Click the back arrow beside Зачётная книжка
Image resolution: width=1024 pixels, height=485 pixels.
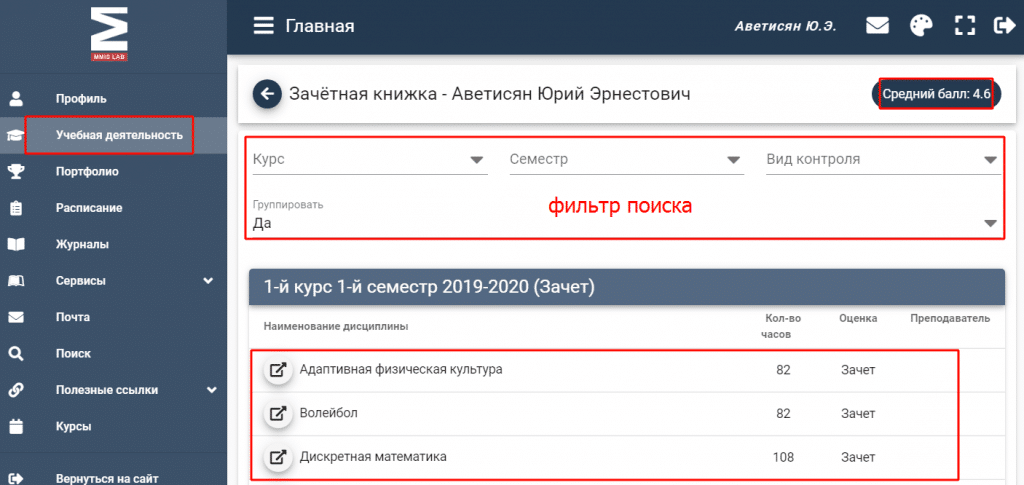point(266,94)
